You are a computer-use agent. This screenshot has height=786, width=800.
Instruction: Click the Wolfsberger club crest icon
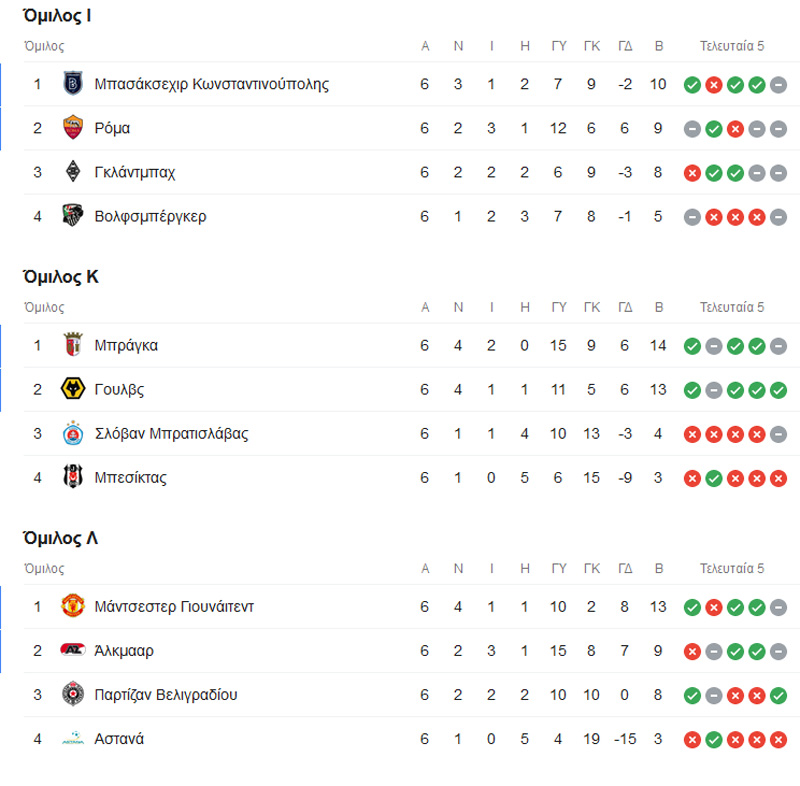(x=72, y=216)
